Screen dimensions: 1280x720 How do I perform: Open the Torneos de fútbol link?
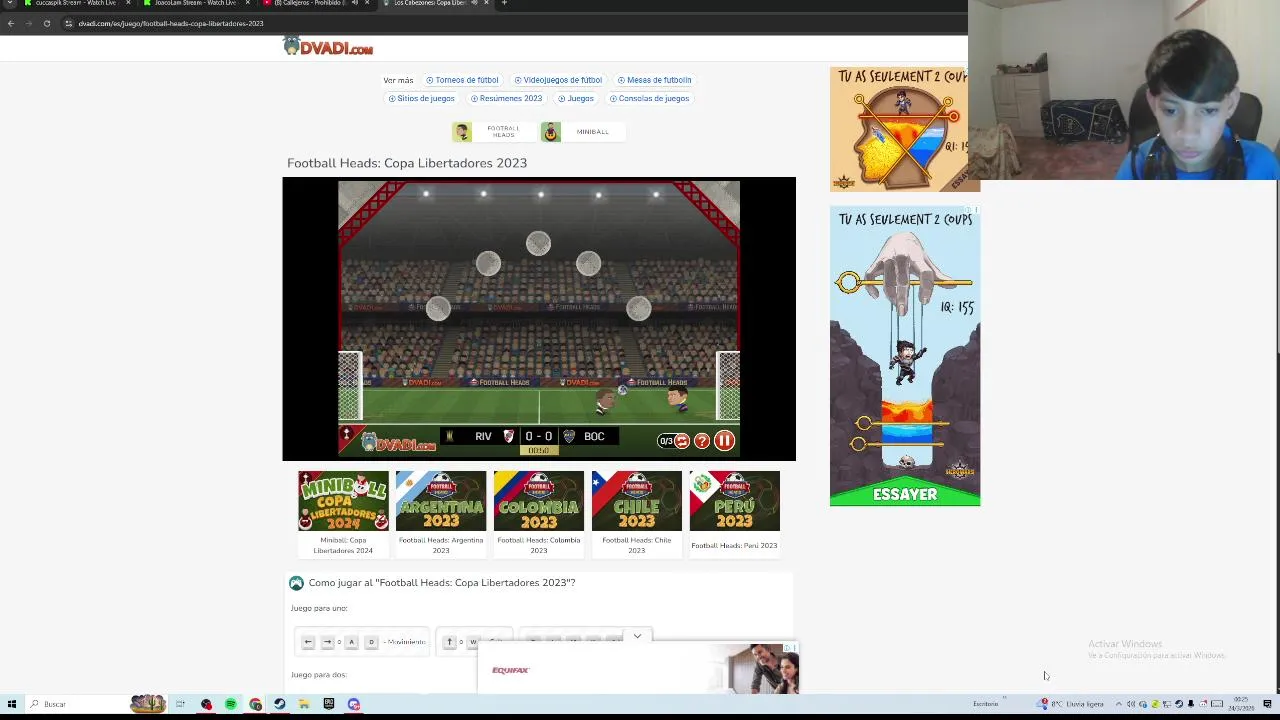click(x=462, y=80)
